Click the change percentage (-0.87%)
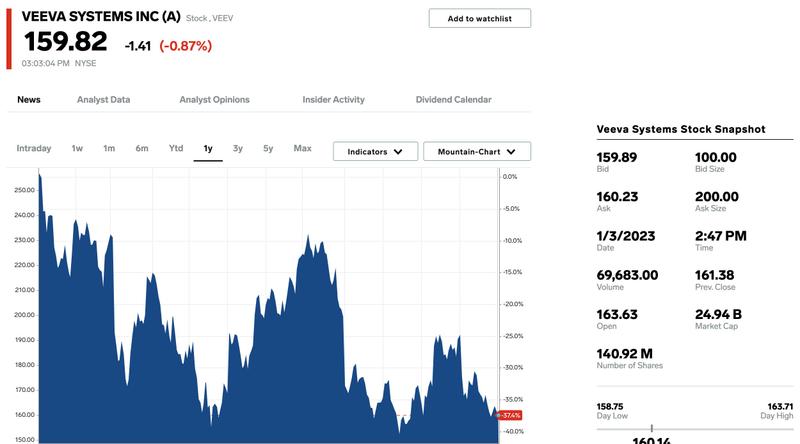Viewport: 800px width, 444px height. (x=186, y=46)
